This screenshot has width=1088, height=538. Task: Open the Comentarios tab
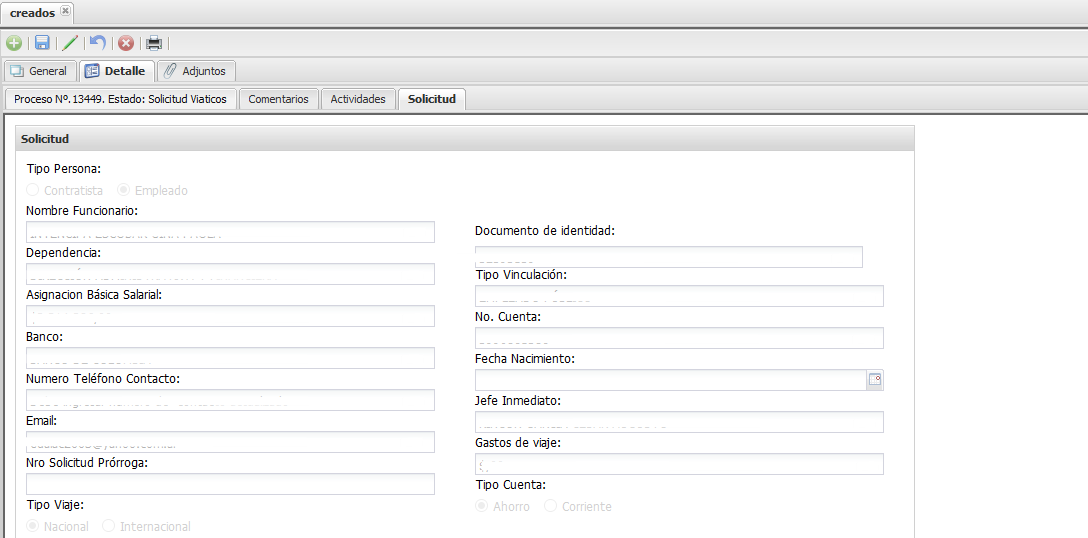278,99
